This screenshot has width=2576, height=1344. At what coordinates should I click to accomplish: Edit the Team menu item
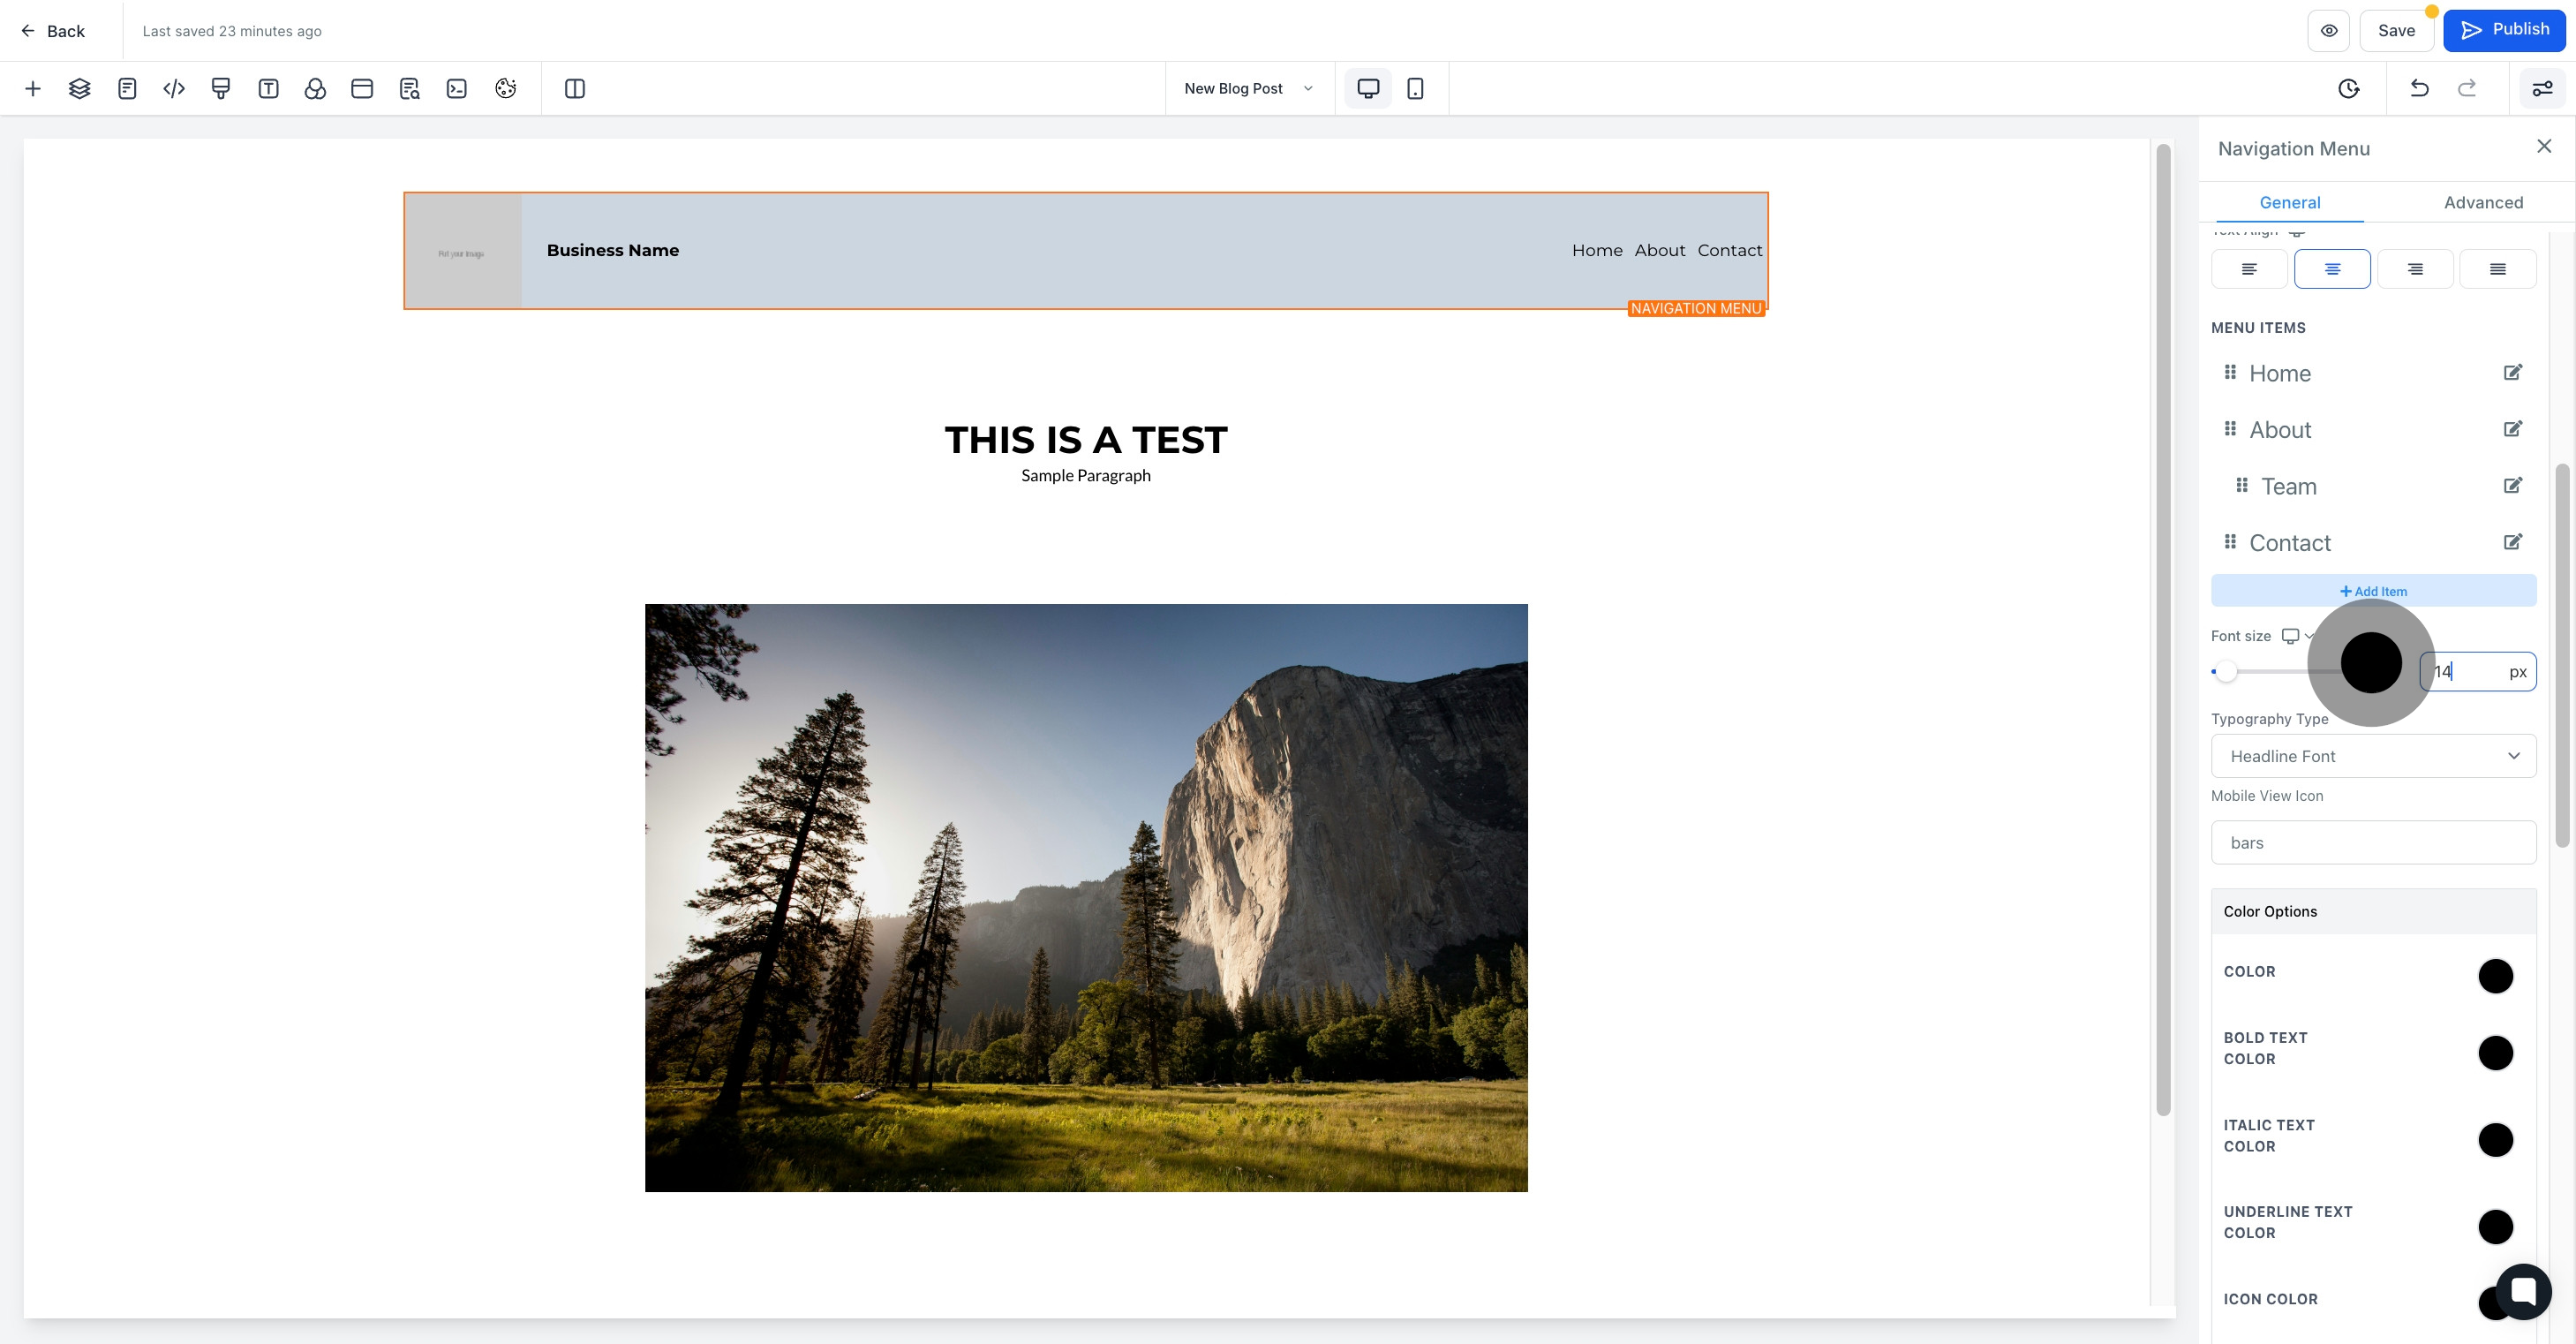(x=2512, y=486)
